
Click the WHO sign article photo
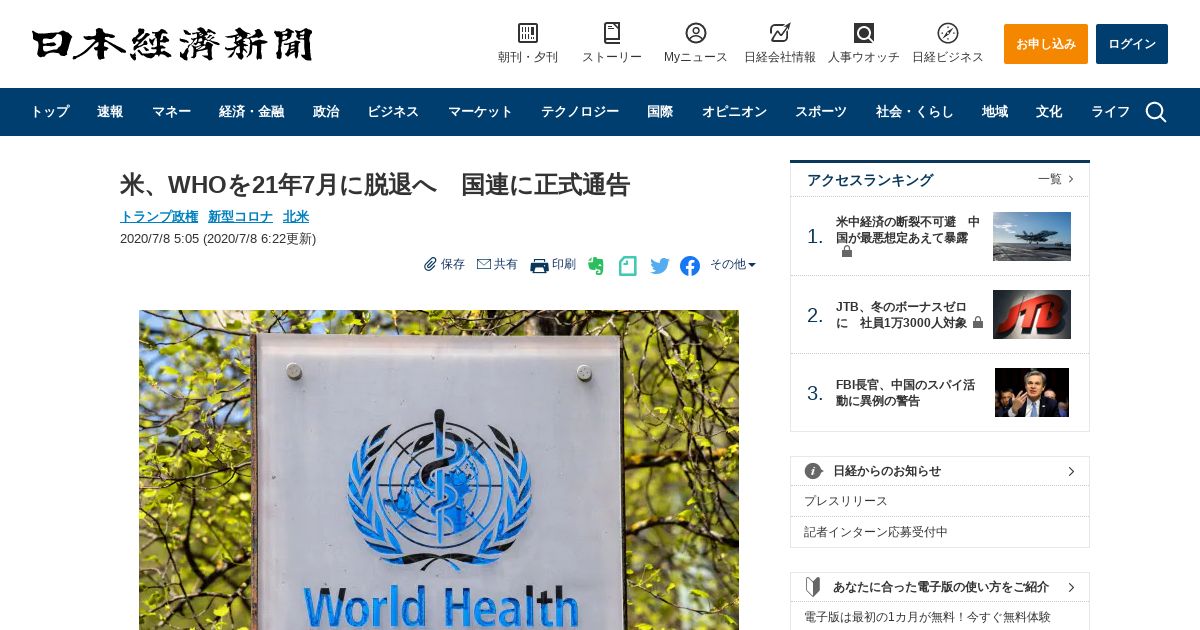pos(439,470)
